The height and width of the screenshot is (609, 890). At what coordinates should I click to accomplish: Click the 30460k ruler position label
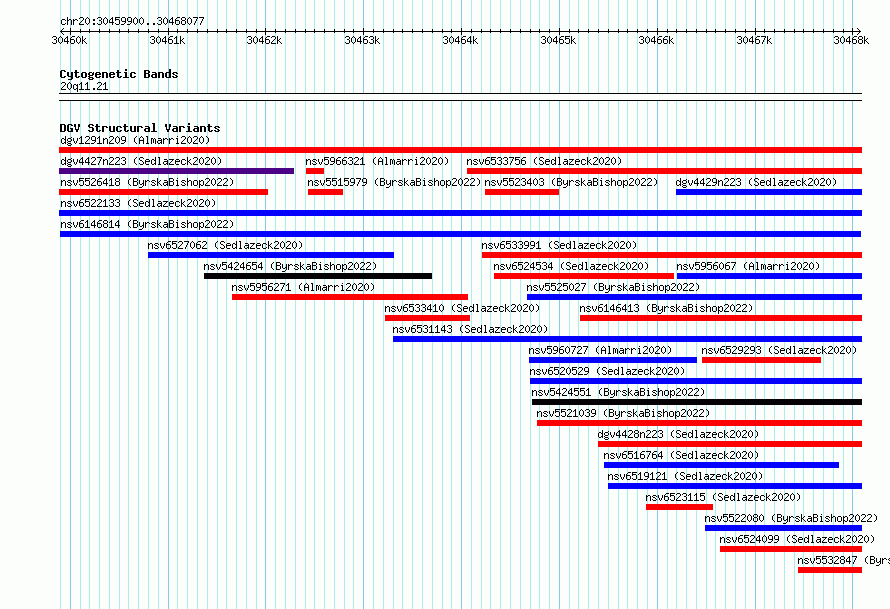[69, 40]
